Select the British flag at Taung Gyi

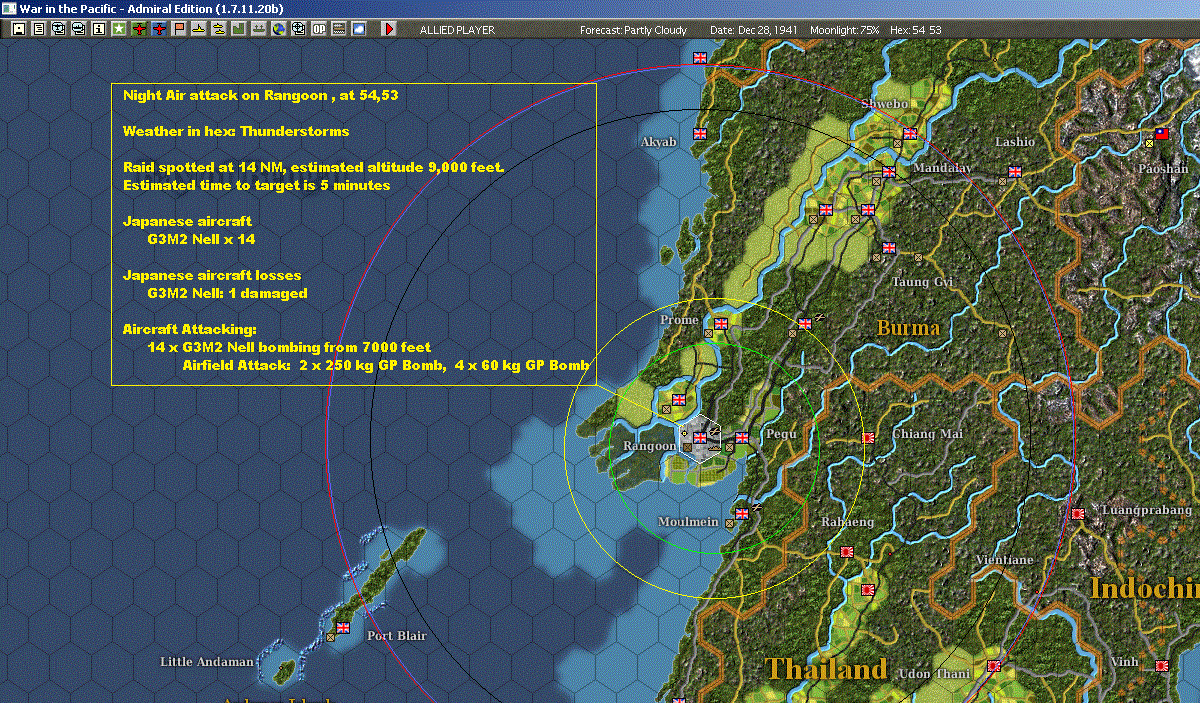[x=889, y=248]
